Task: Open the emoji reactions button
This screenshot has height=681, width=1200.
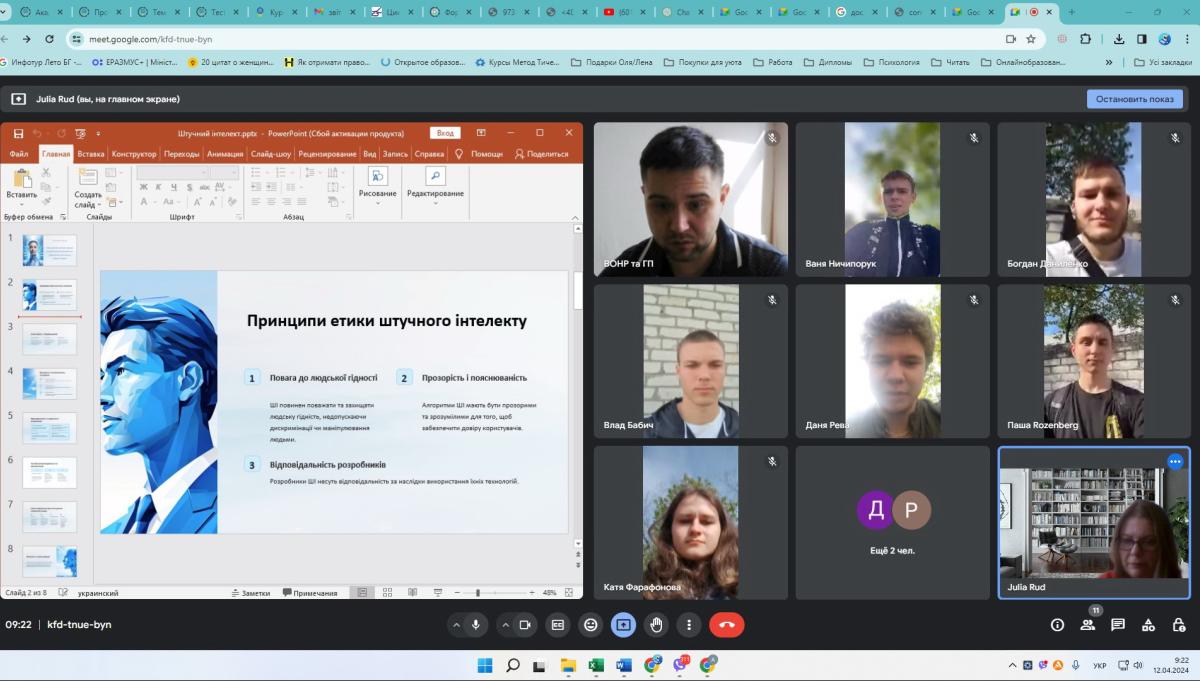Action: [x=591, y=625]
